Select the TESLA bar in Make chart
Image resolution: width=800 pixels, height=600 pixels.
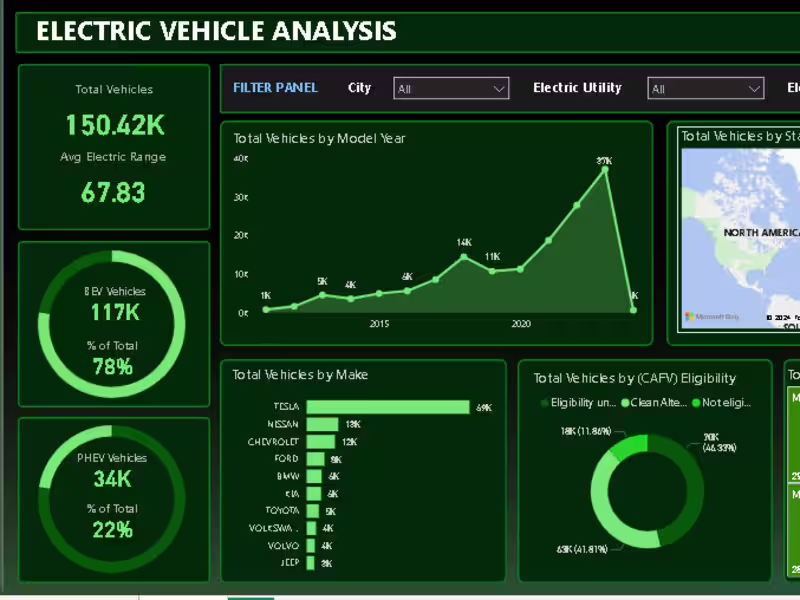point(388,407)
